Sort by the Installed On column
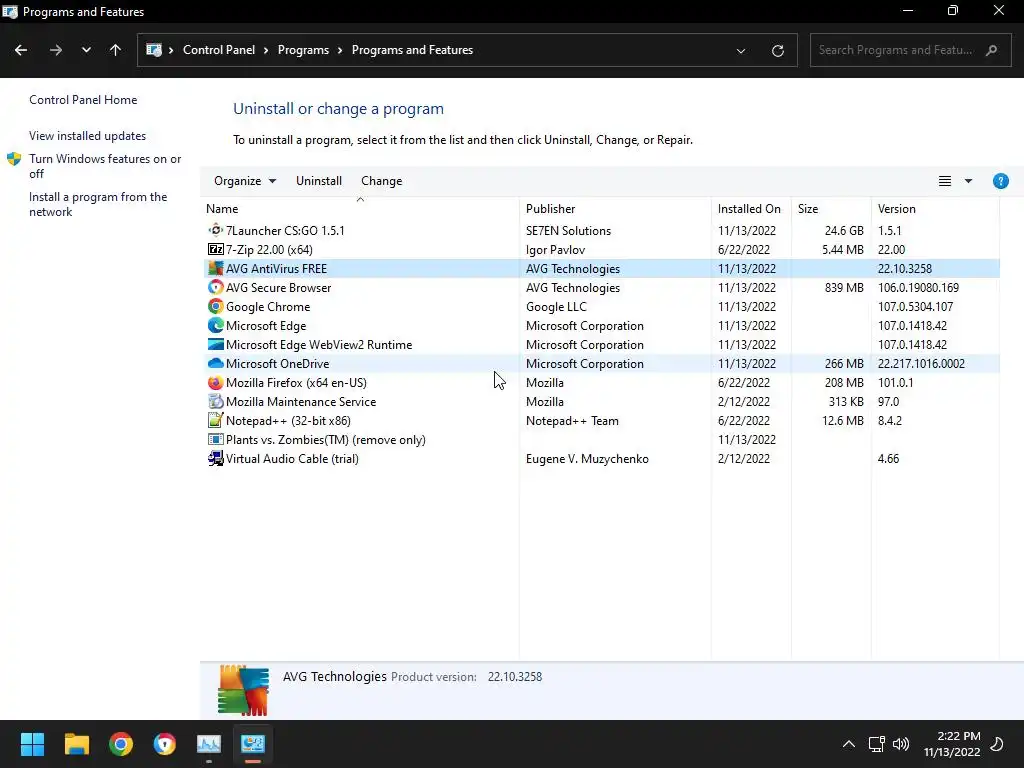1024x768 pixels. pyautogui.click(x=751, y=208)
